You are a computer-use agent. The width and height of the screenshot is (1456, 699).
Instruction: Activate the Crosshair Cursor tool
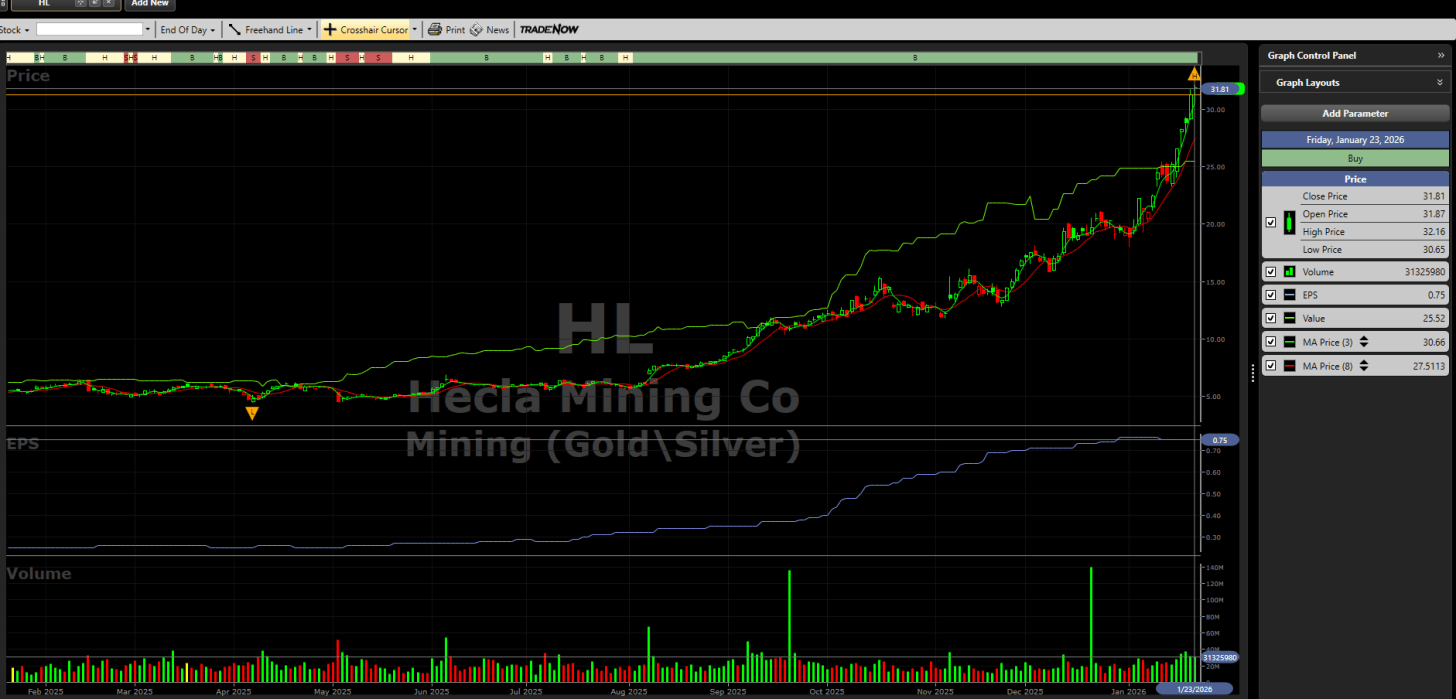[365, 30]
